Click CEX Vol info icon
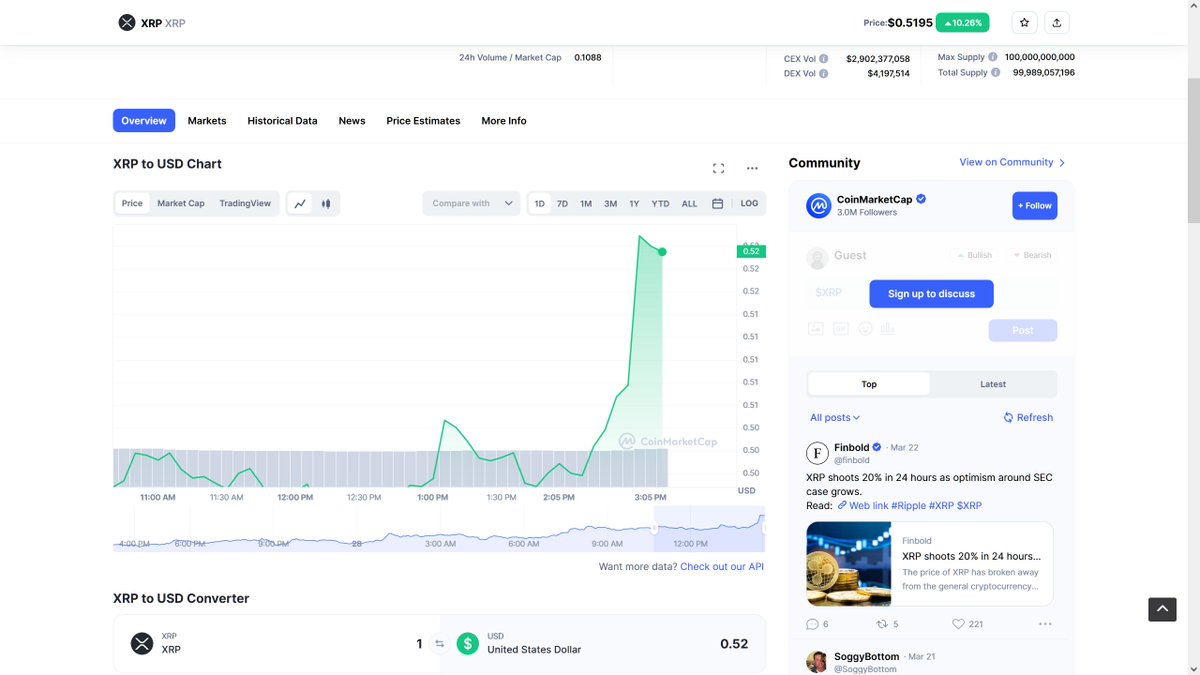 tap(824, 58)
